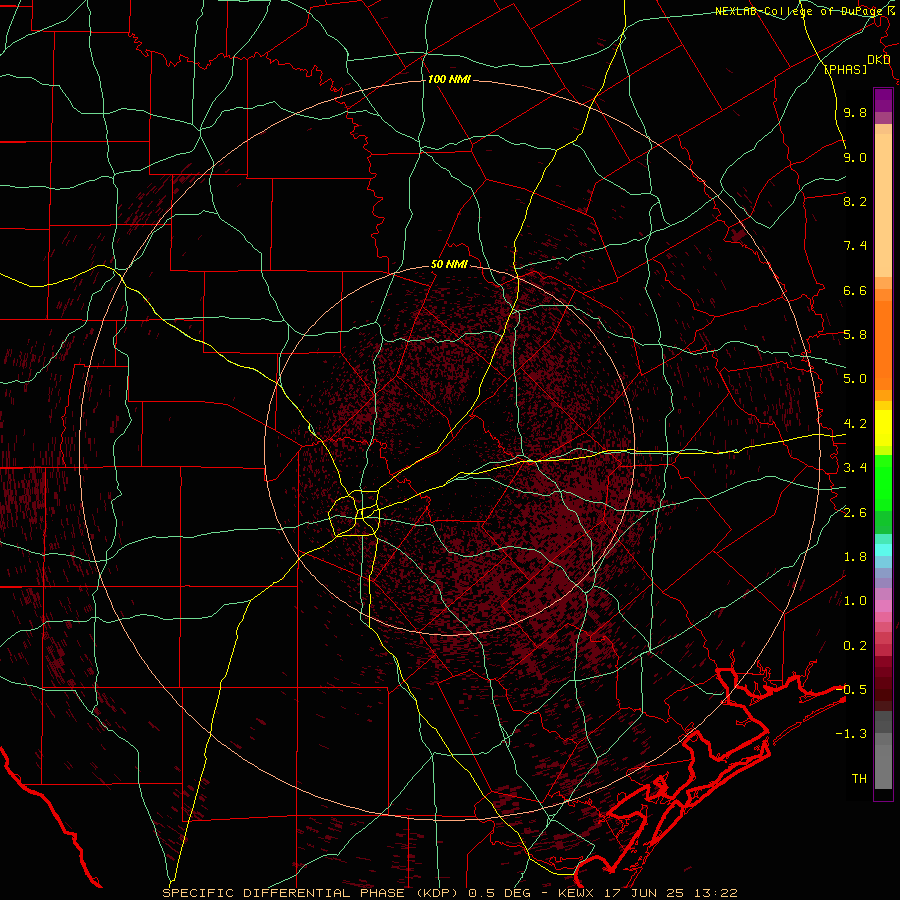Click the TH threshold label on scale
The width and height of the screenshot is (900, 900).
point(859,779)
